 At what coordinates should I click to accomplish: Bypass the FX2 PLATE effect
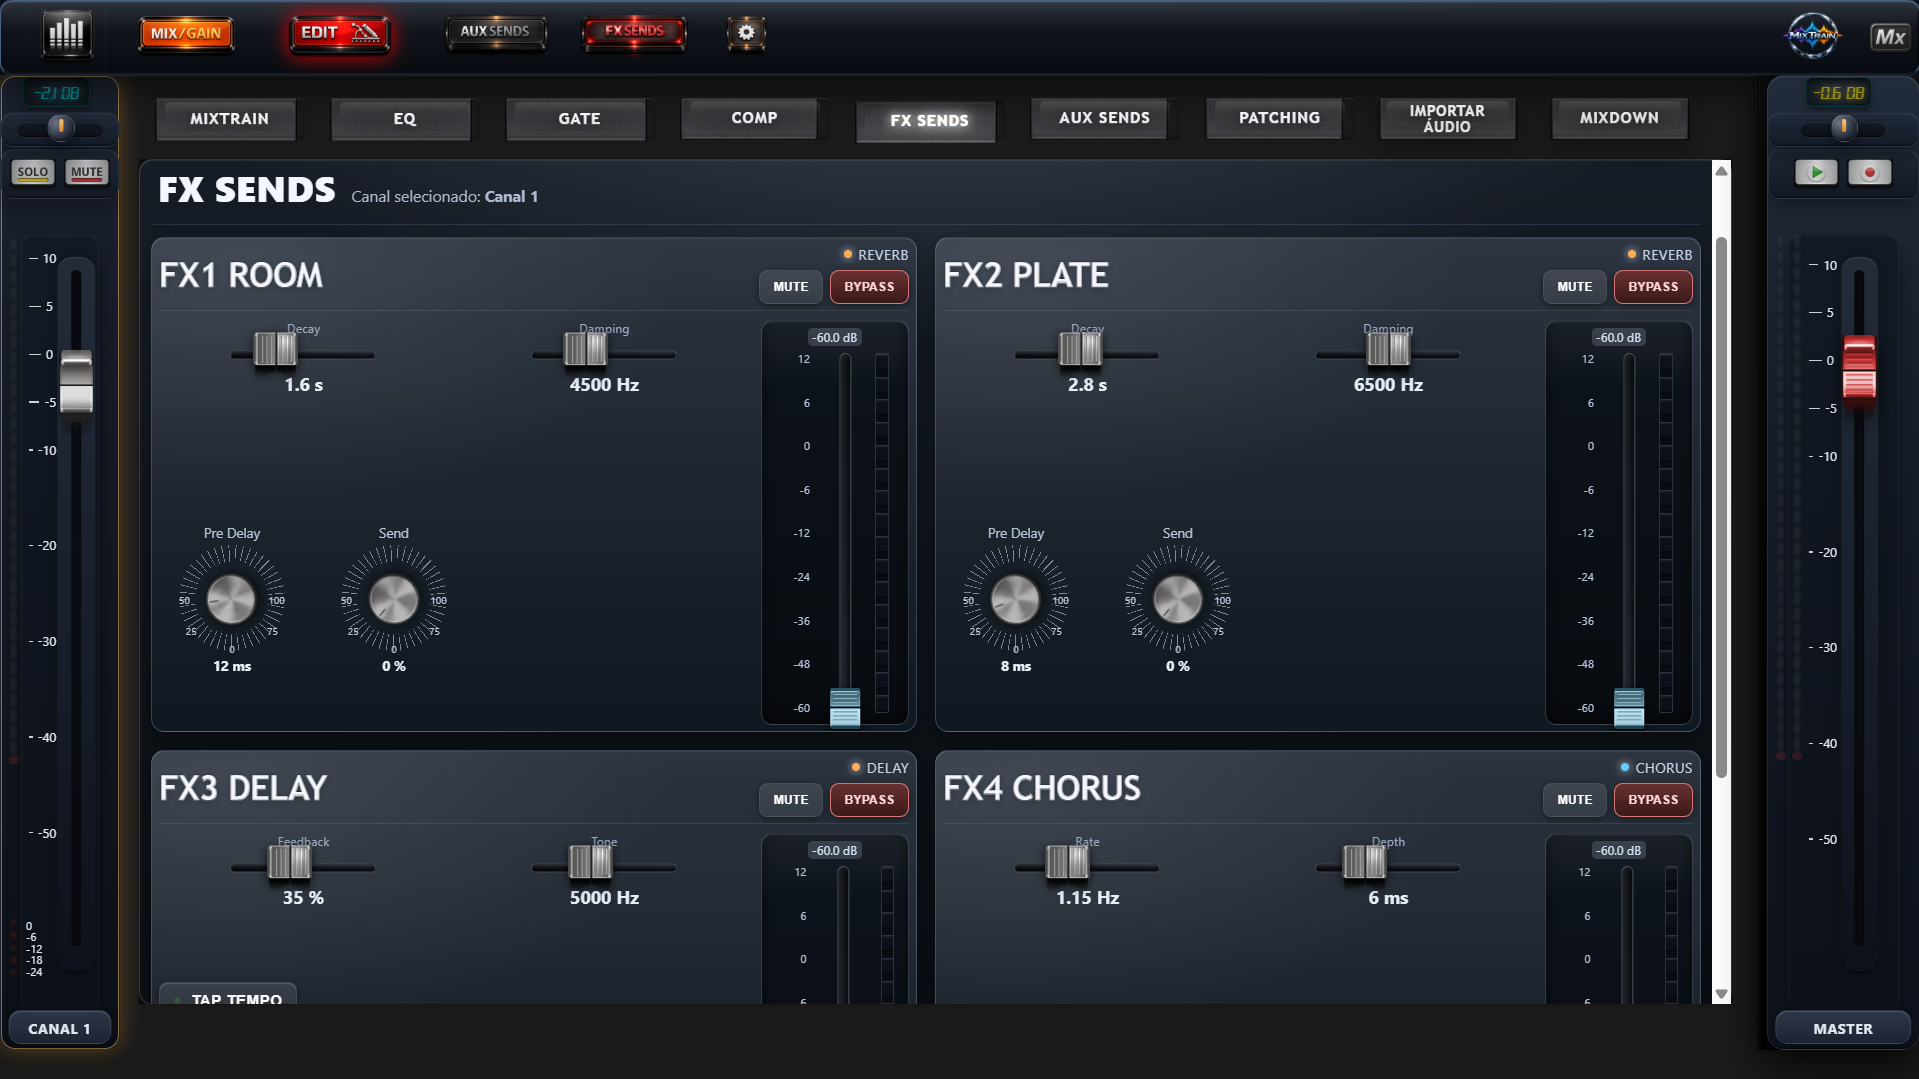(x=1653, y=287)
